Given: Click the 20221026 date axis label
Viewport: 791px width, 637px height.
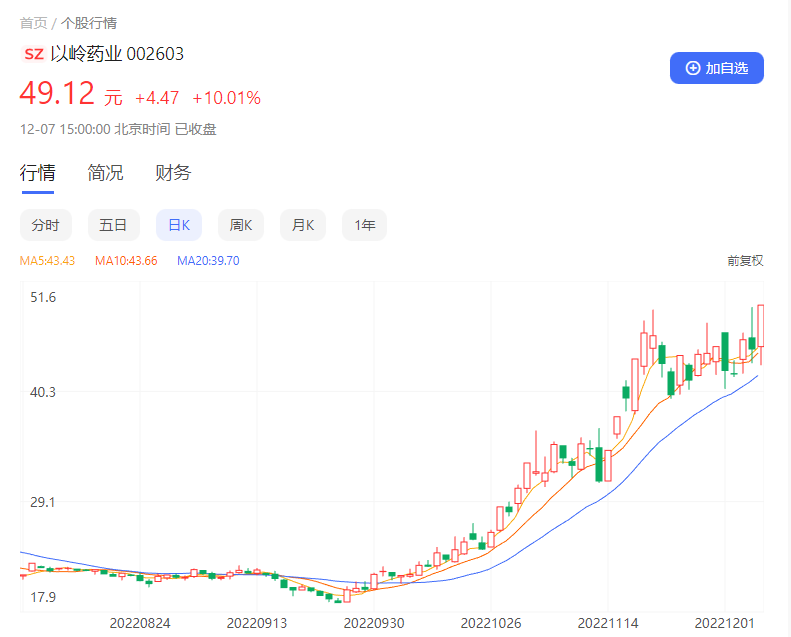Looking at the screenshot, I should pos(491,623).
